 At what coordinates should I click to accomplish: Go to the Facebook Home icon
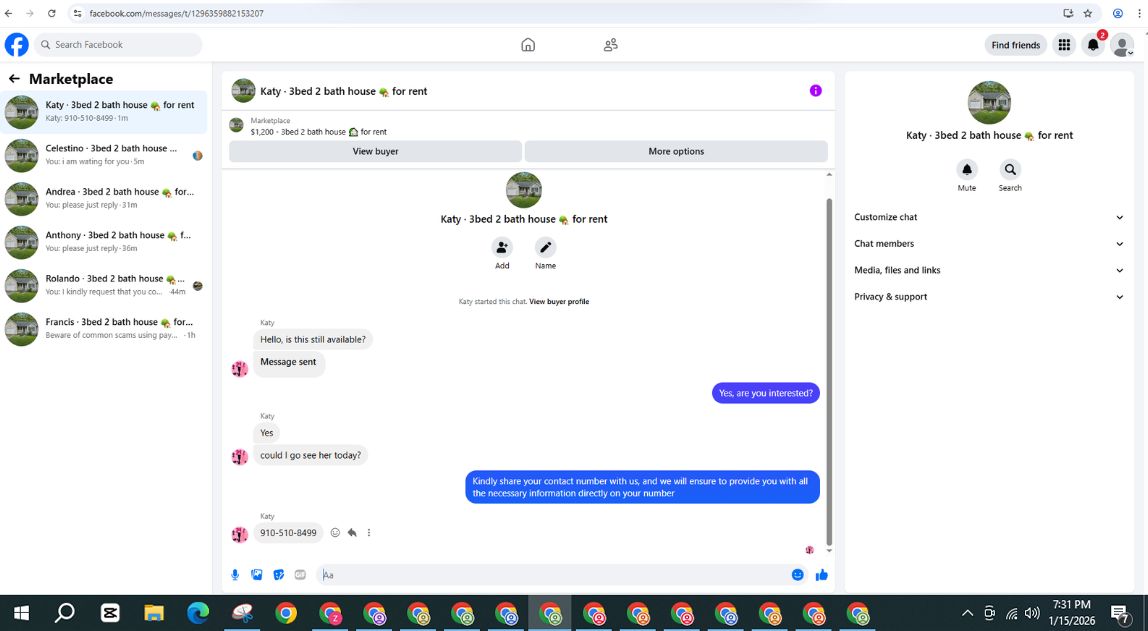coord(528,45)
